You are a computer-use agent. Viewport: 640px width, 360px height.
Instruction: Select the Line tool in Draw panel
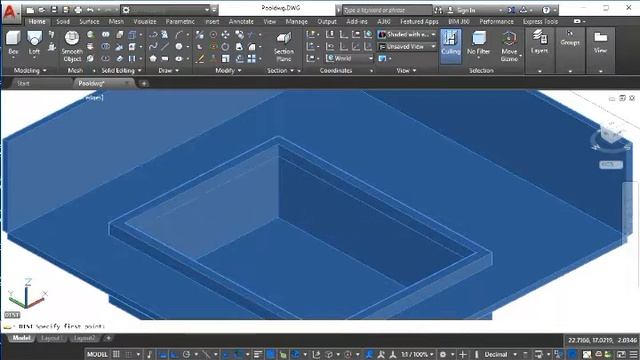pyautogui.click(x=165, y=47)
